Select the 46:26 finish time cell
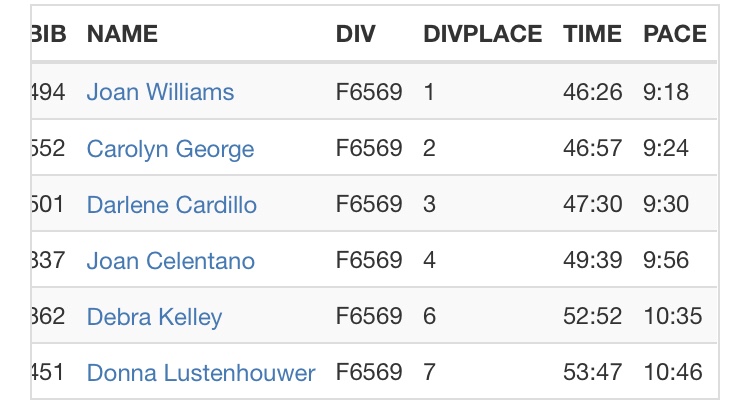 (x=590, y=93)
